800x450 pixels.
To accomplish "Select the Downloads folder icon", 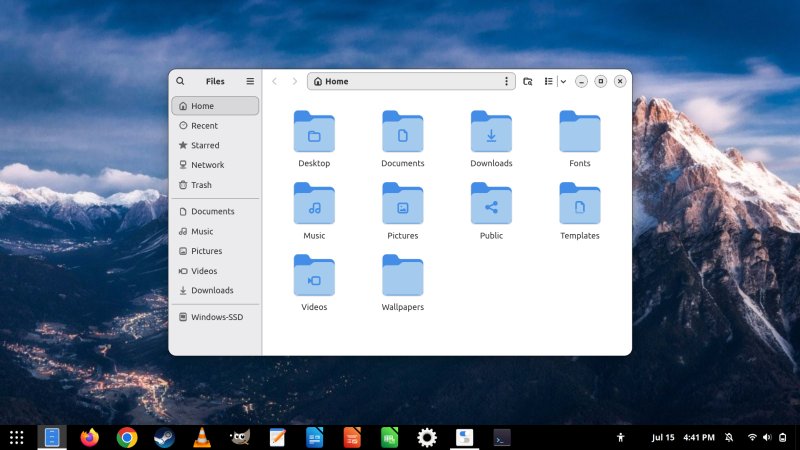I will [491, 132].
